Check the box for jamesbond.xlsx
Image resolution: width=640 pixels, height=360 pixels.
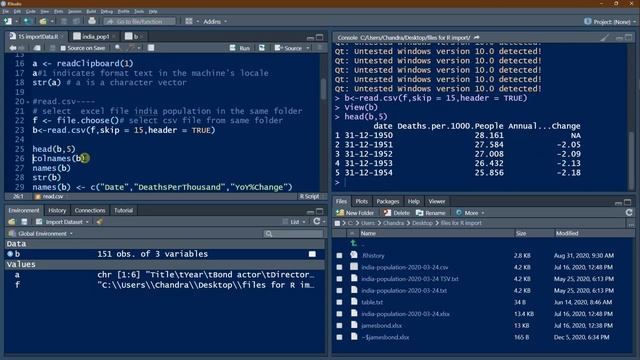click(339, 326)
